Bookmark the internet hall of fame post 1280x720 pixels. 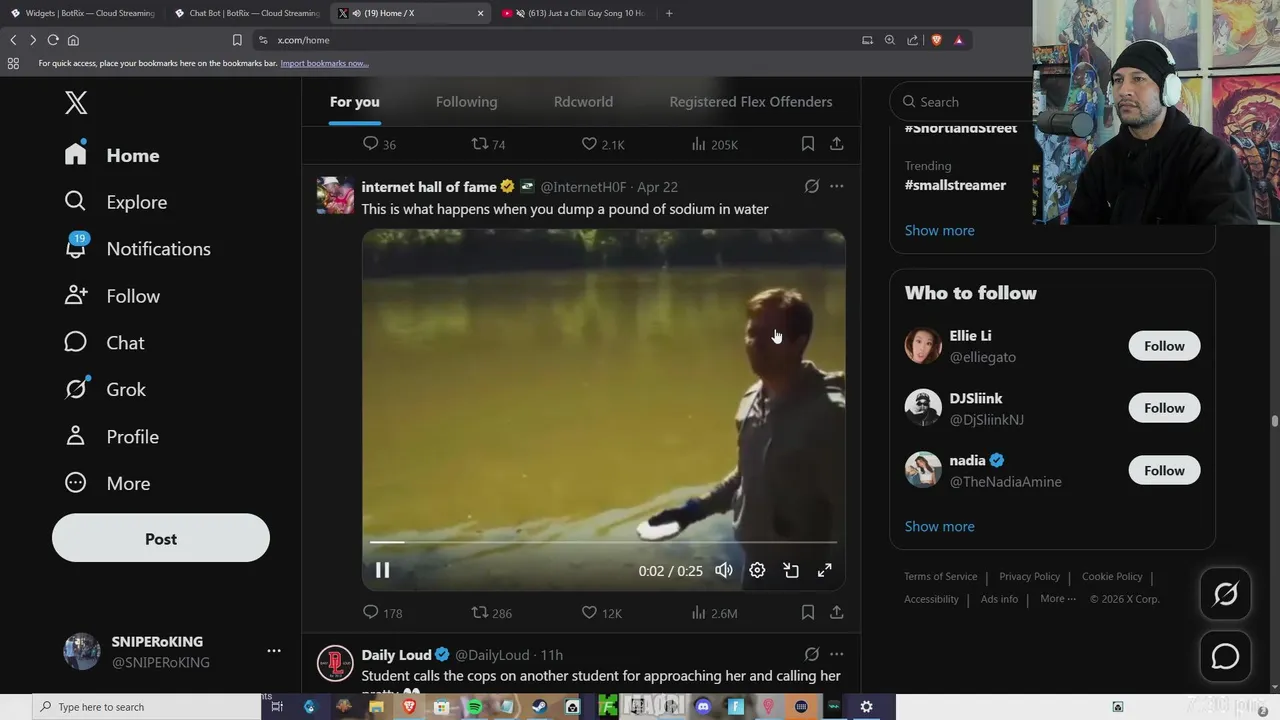(807, 612)
